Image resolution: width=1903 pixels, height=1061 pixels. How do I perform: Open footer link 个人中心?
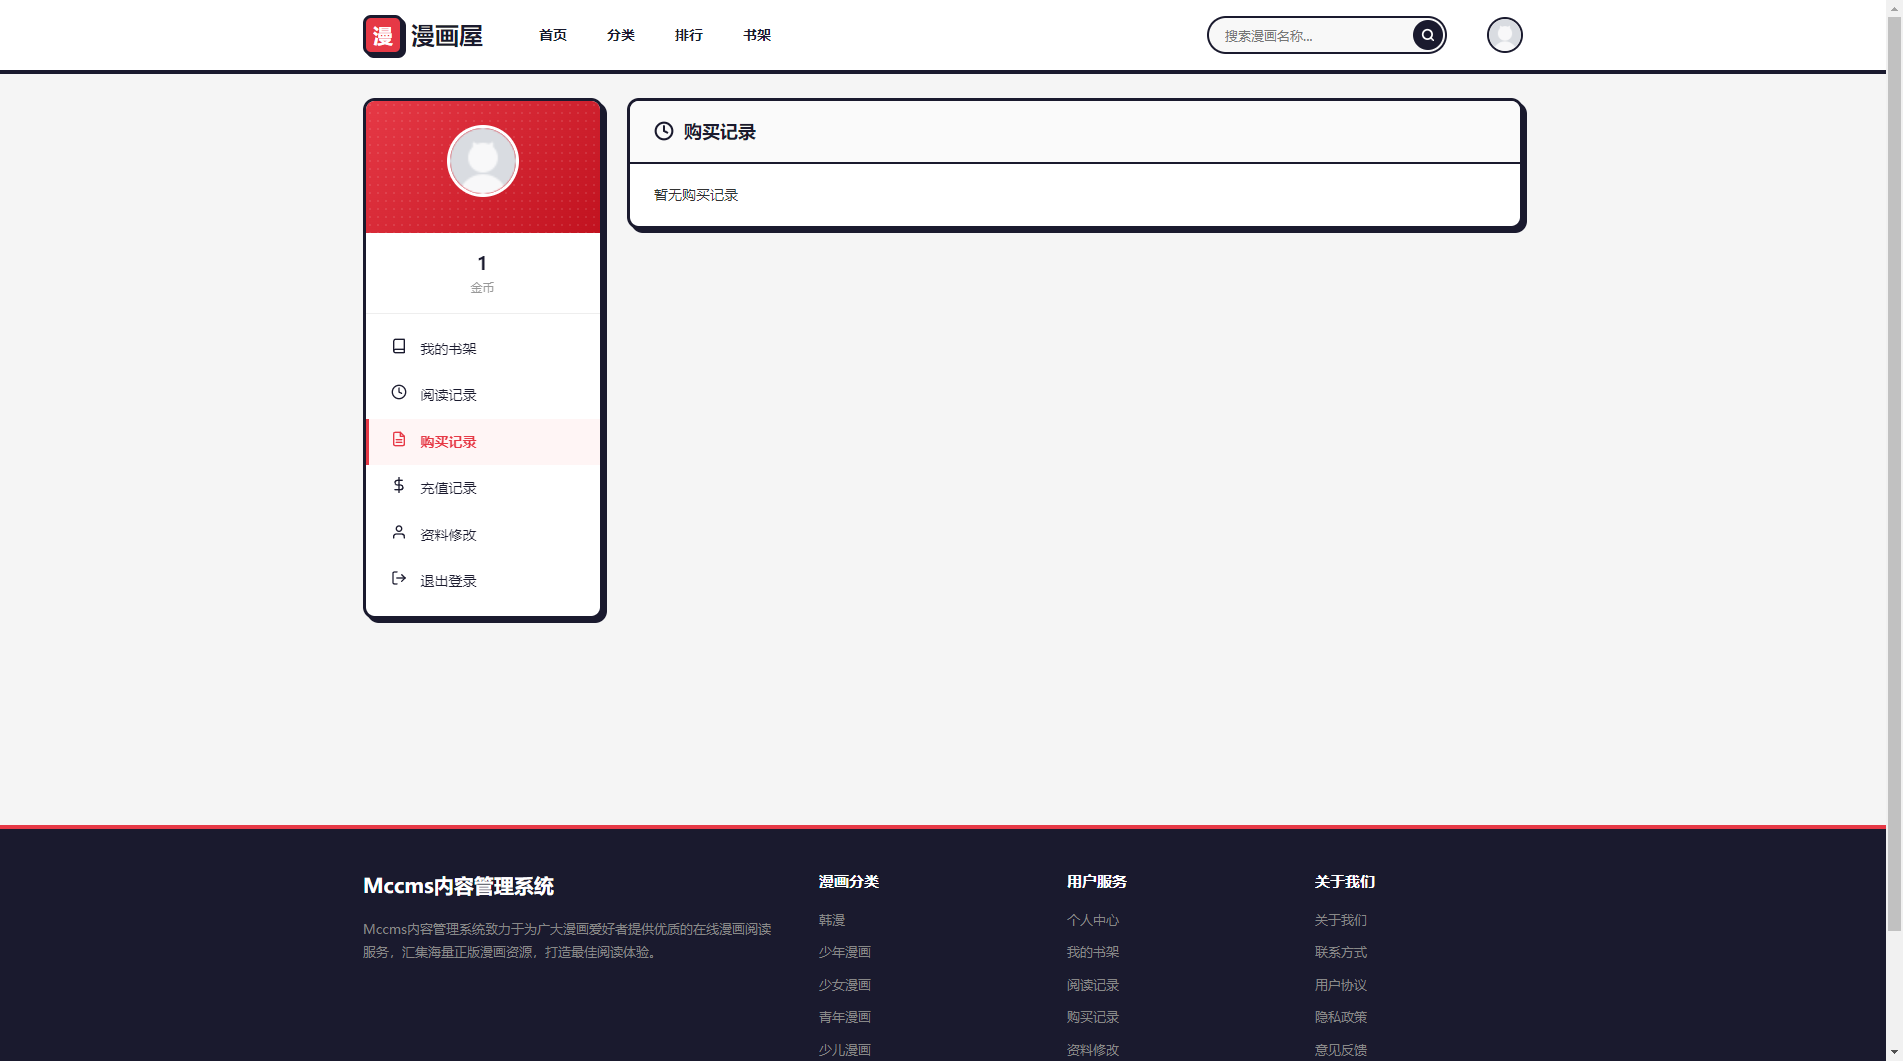tap(1093, 920)
